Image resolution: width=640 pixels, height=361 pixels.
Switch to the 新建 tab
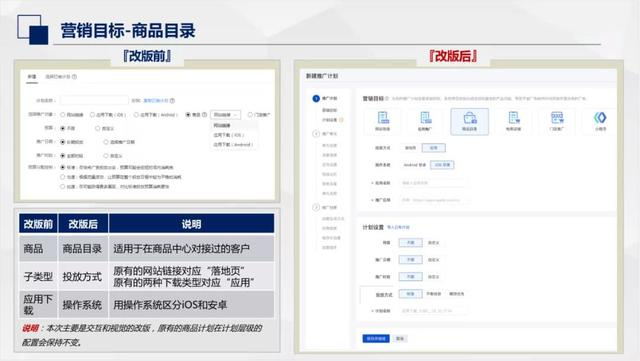click(32, 77)
